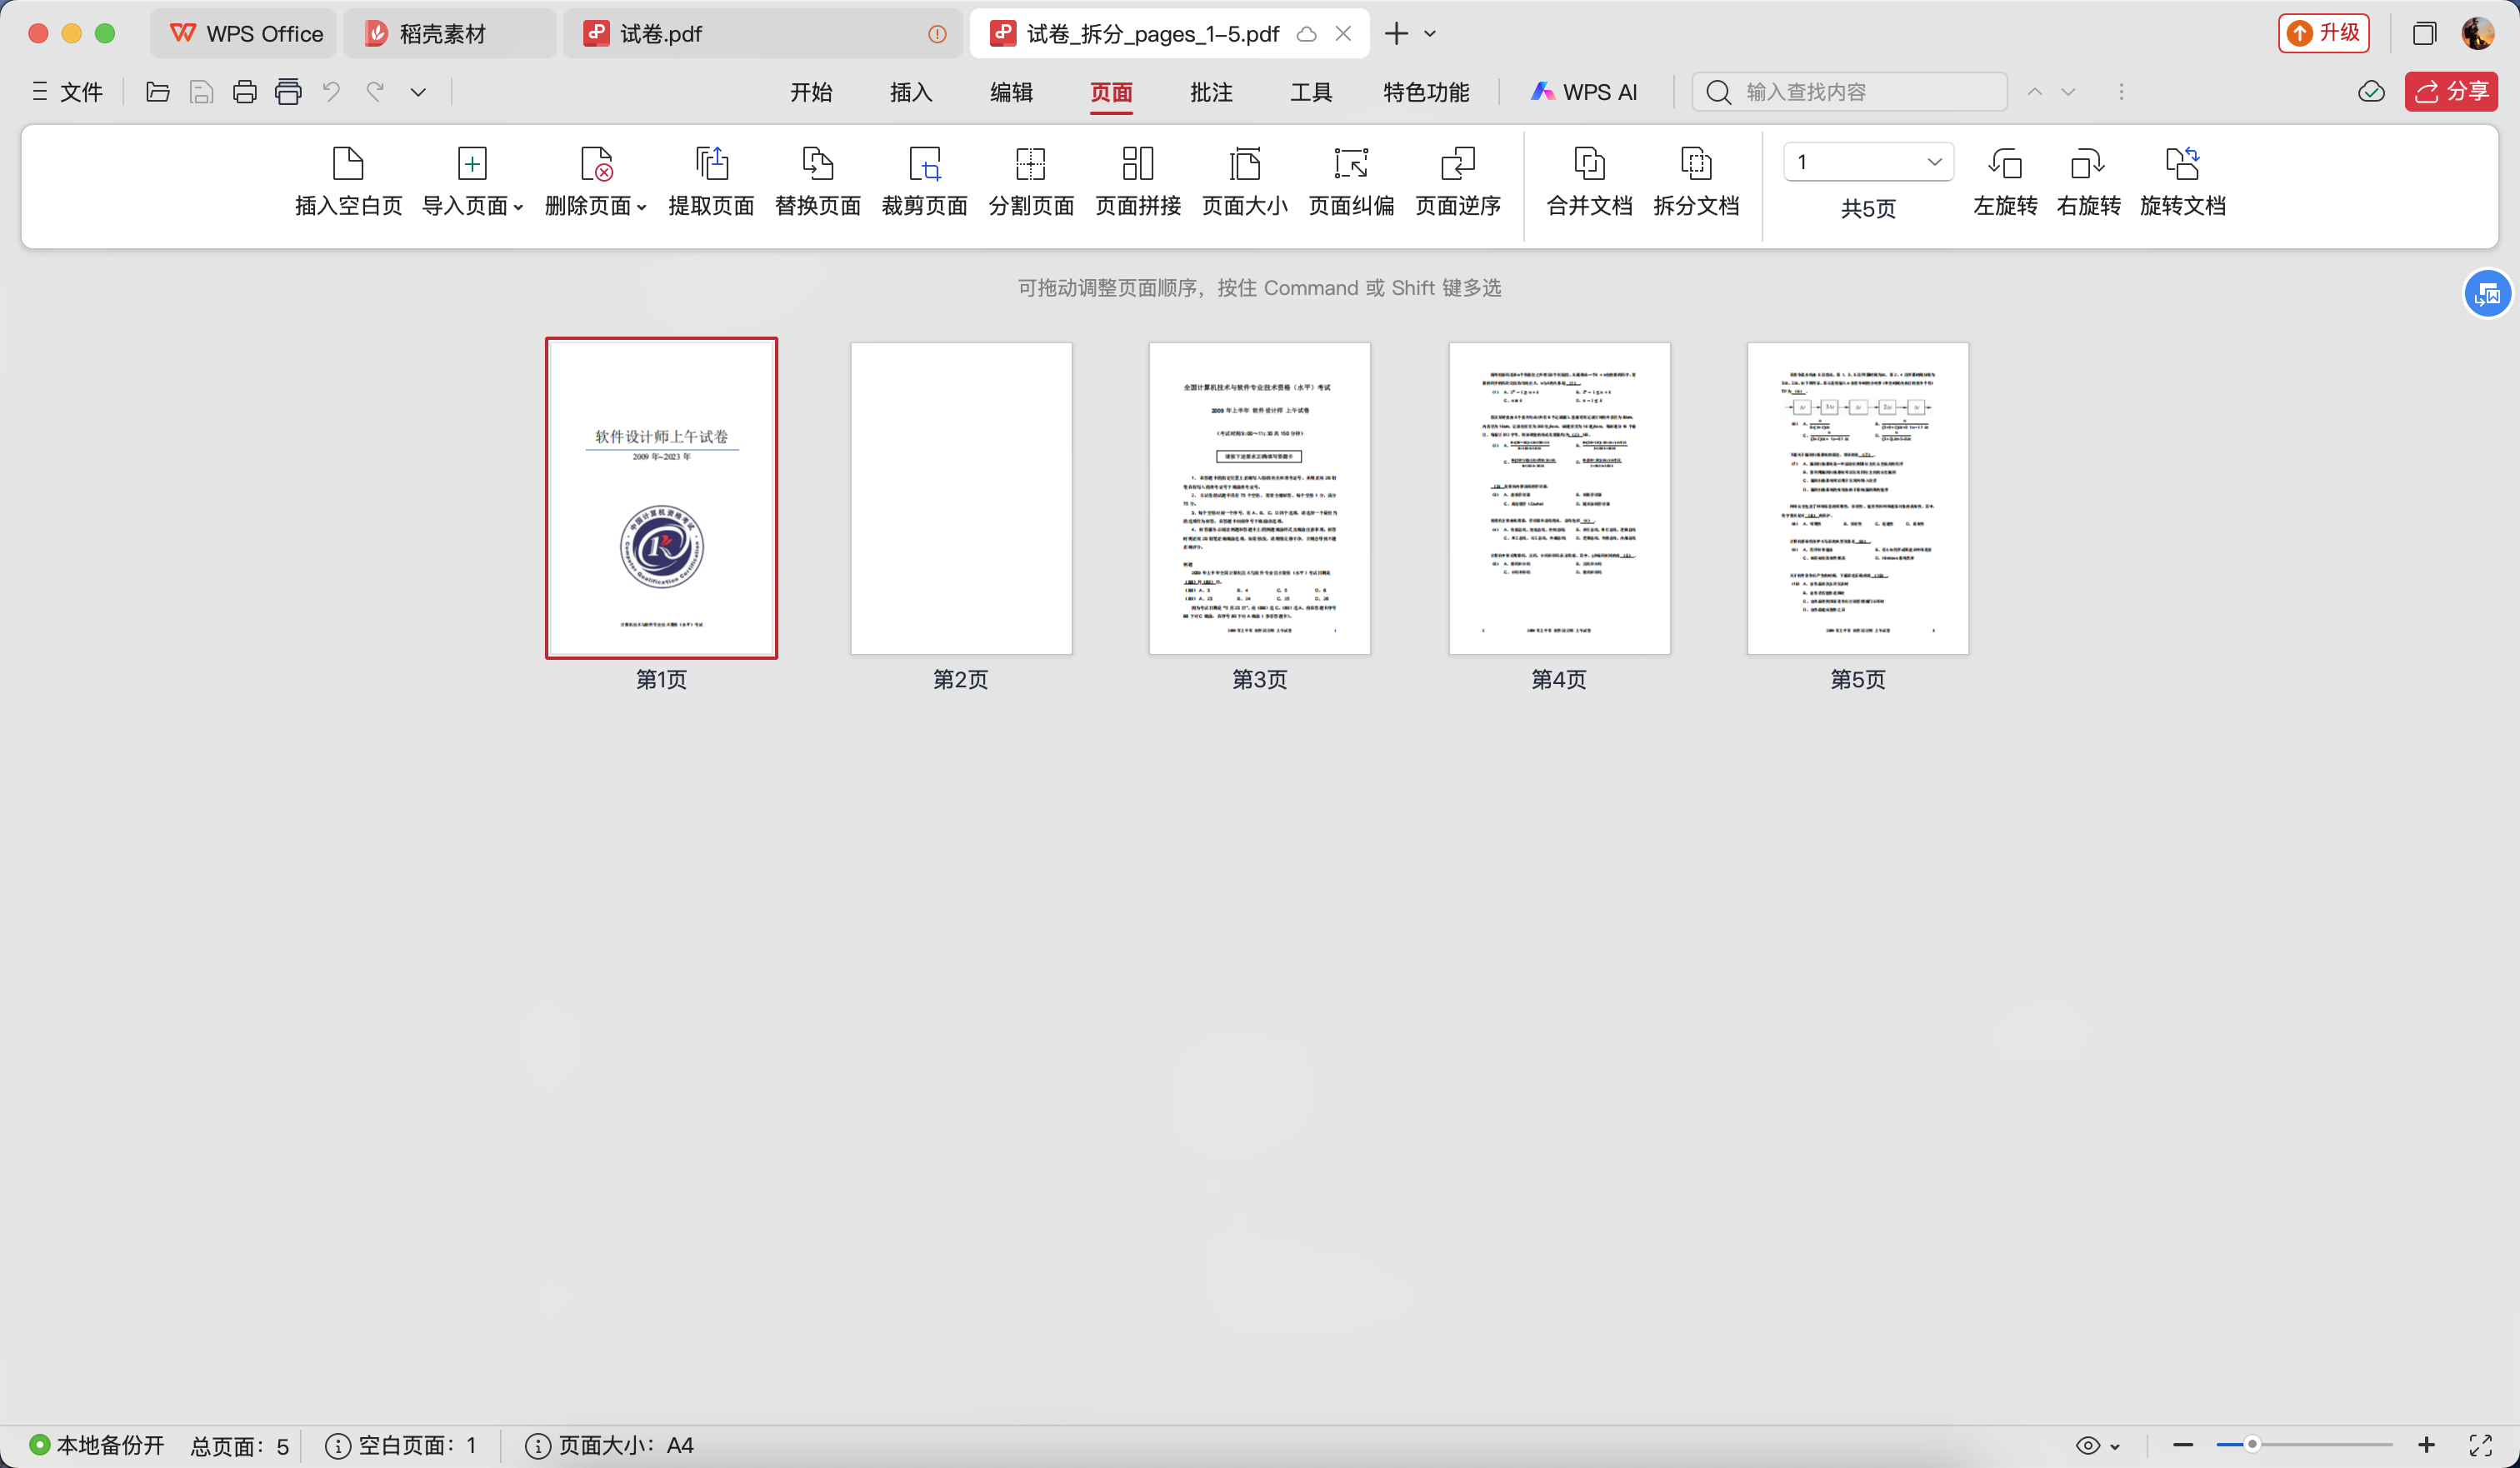The height and width of the screenshot is (1468, 2520).
Task: Expand the Import Pages (导入页面) dropdown
Action: point(518,207)
